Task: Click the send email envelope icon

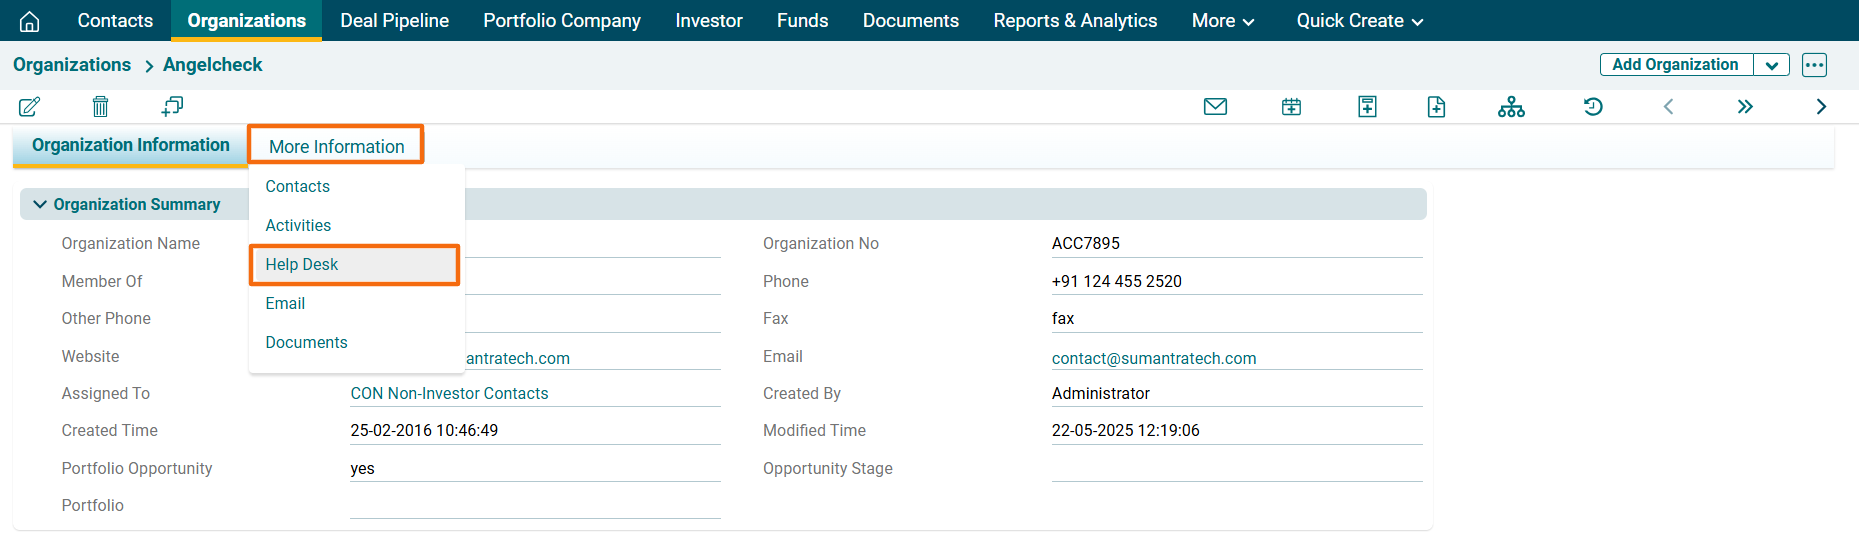Action: click(1215, 107)
